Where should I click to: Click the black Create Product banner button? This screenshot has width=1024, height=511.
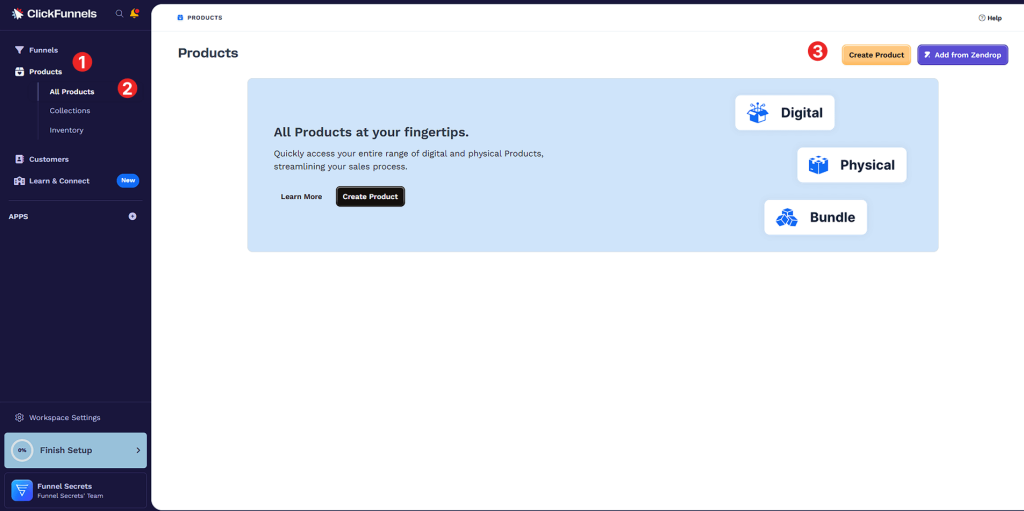[370, 197]
